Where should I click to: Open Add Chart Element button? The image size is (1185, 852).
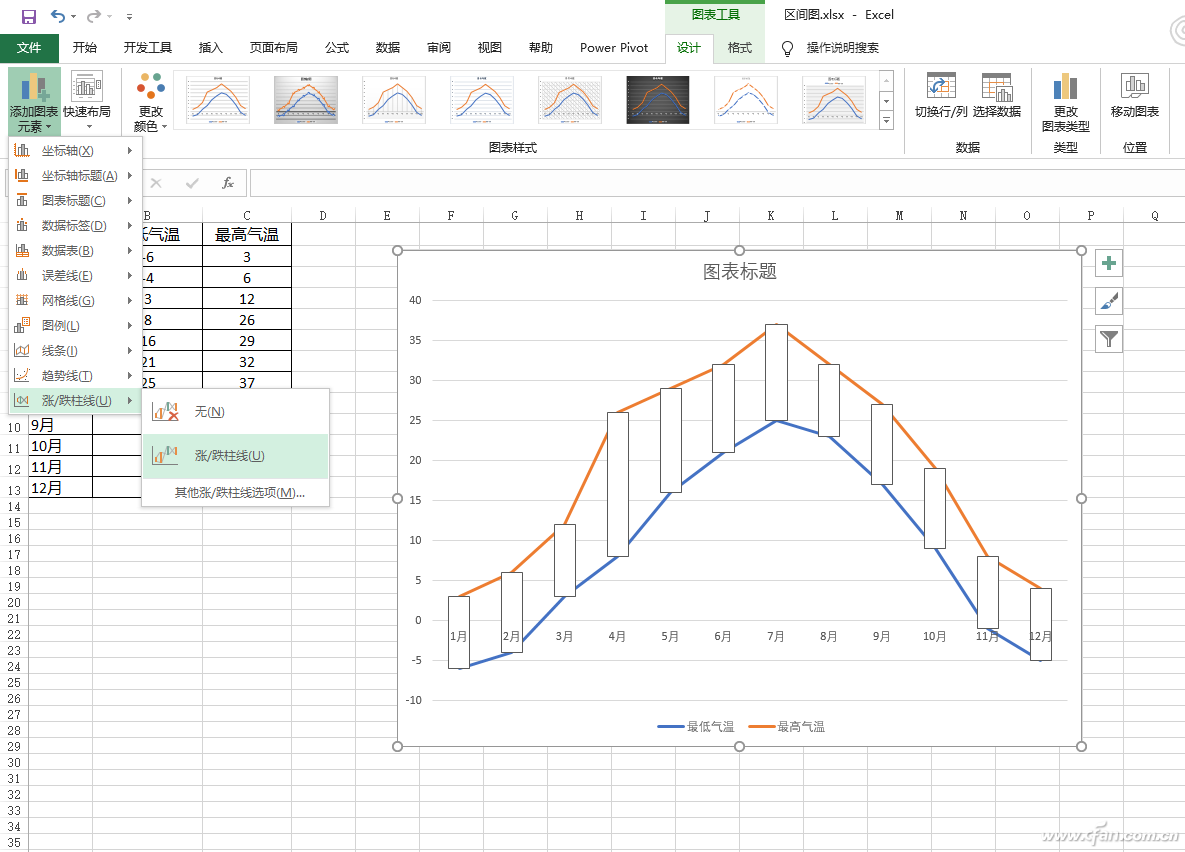[x=34, y=101]
